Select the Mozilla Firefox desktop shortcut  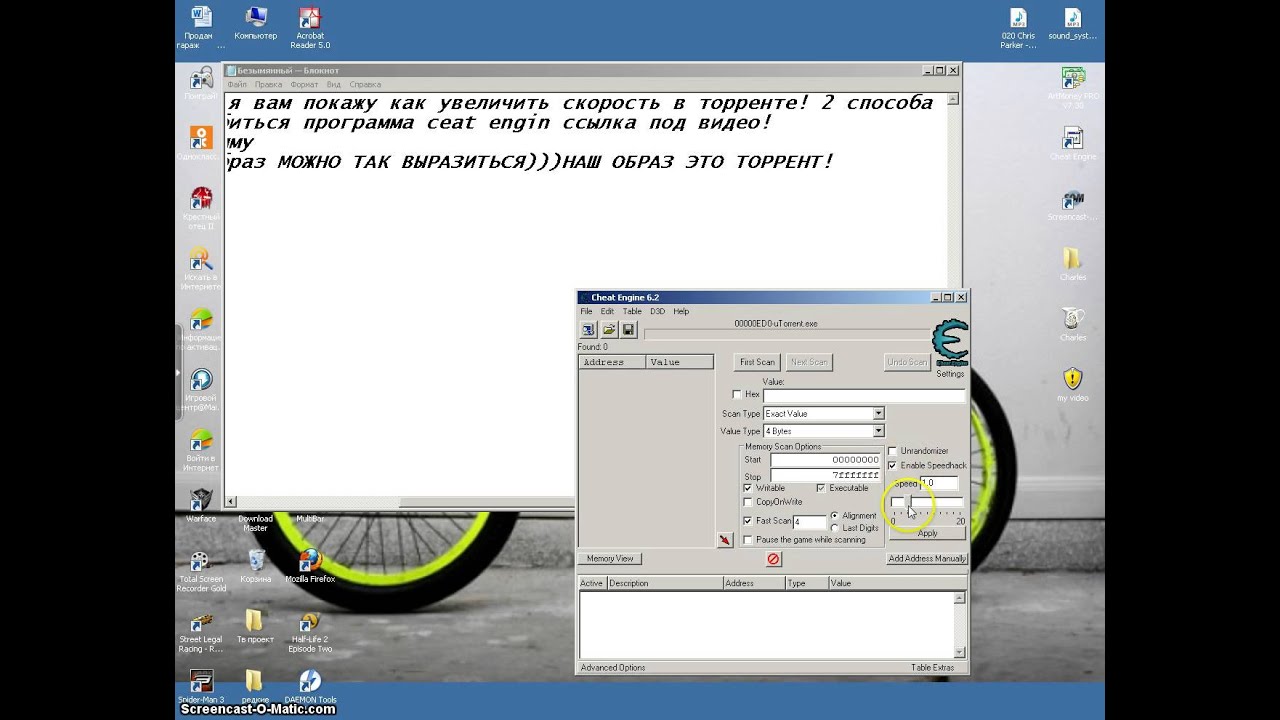(310, 560)
